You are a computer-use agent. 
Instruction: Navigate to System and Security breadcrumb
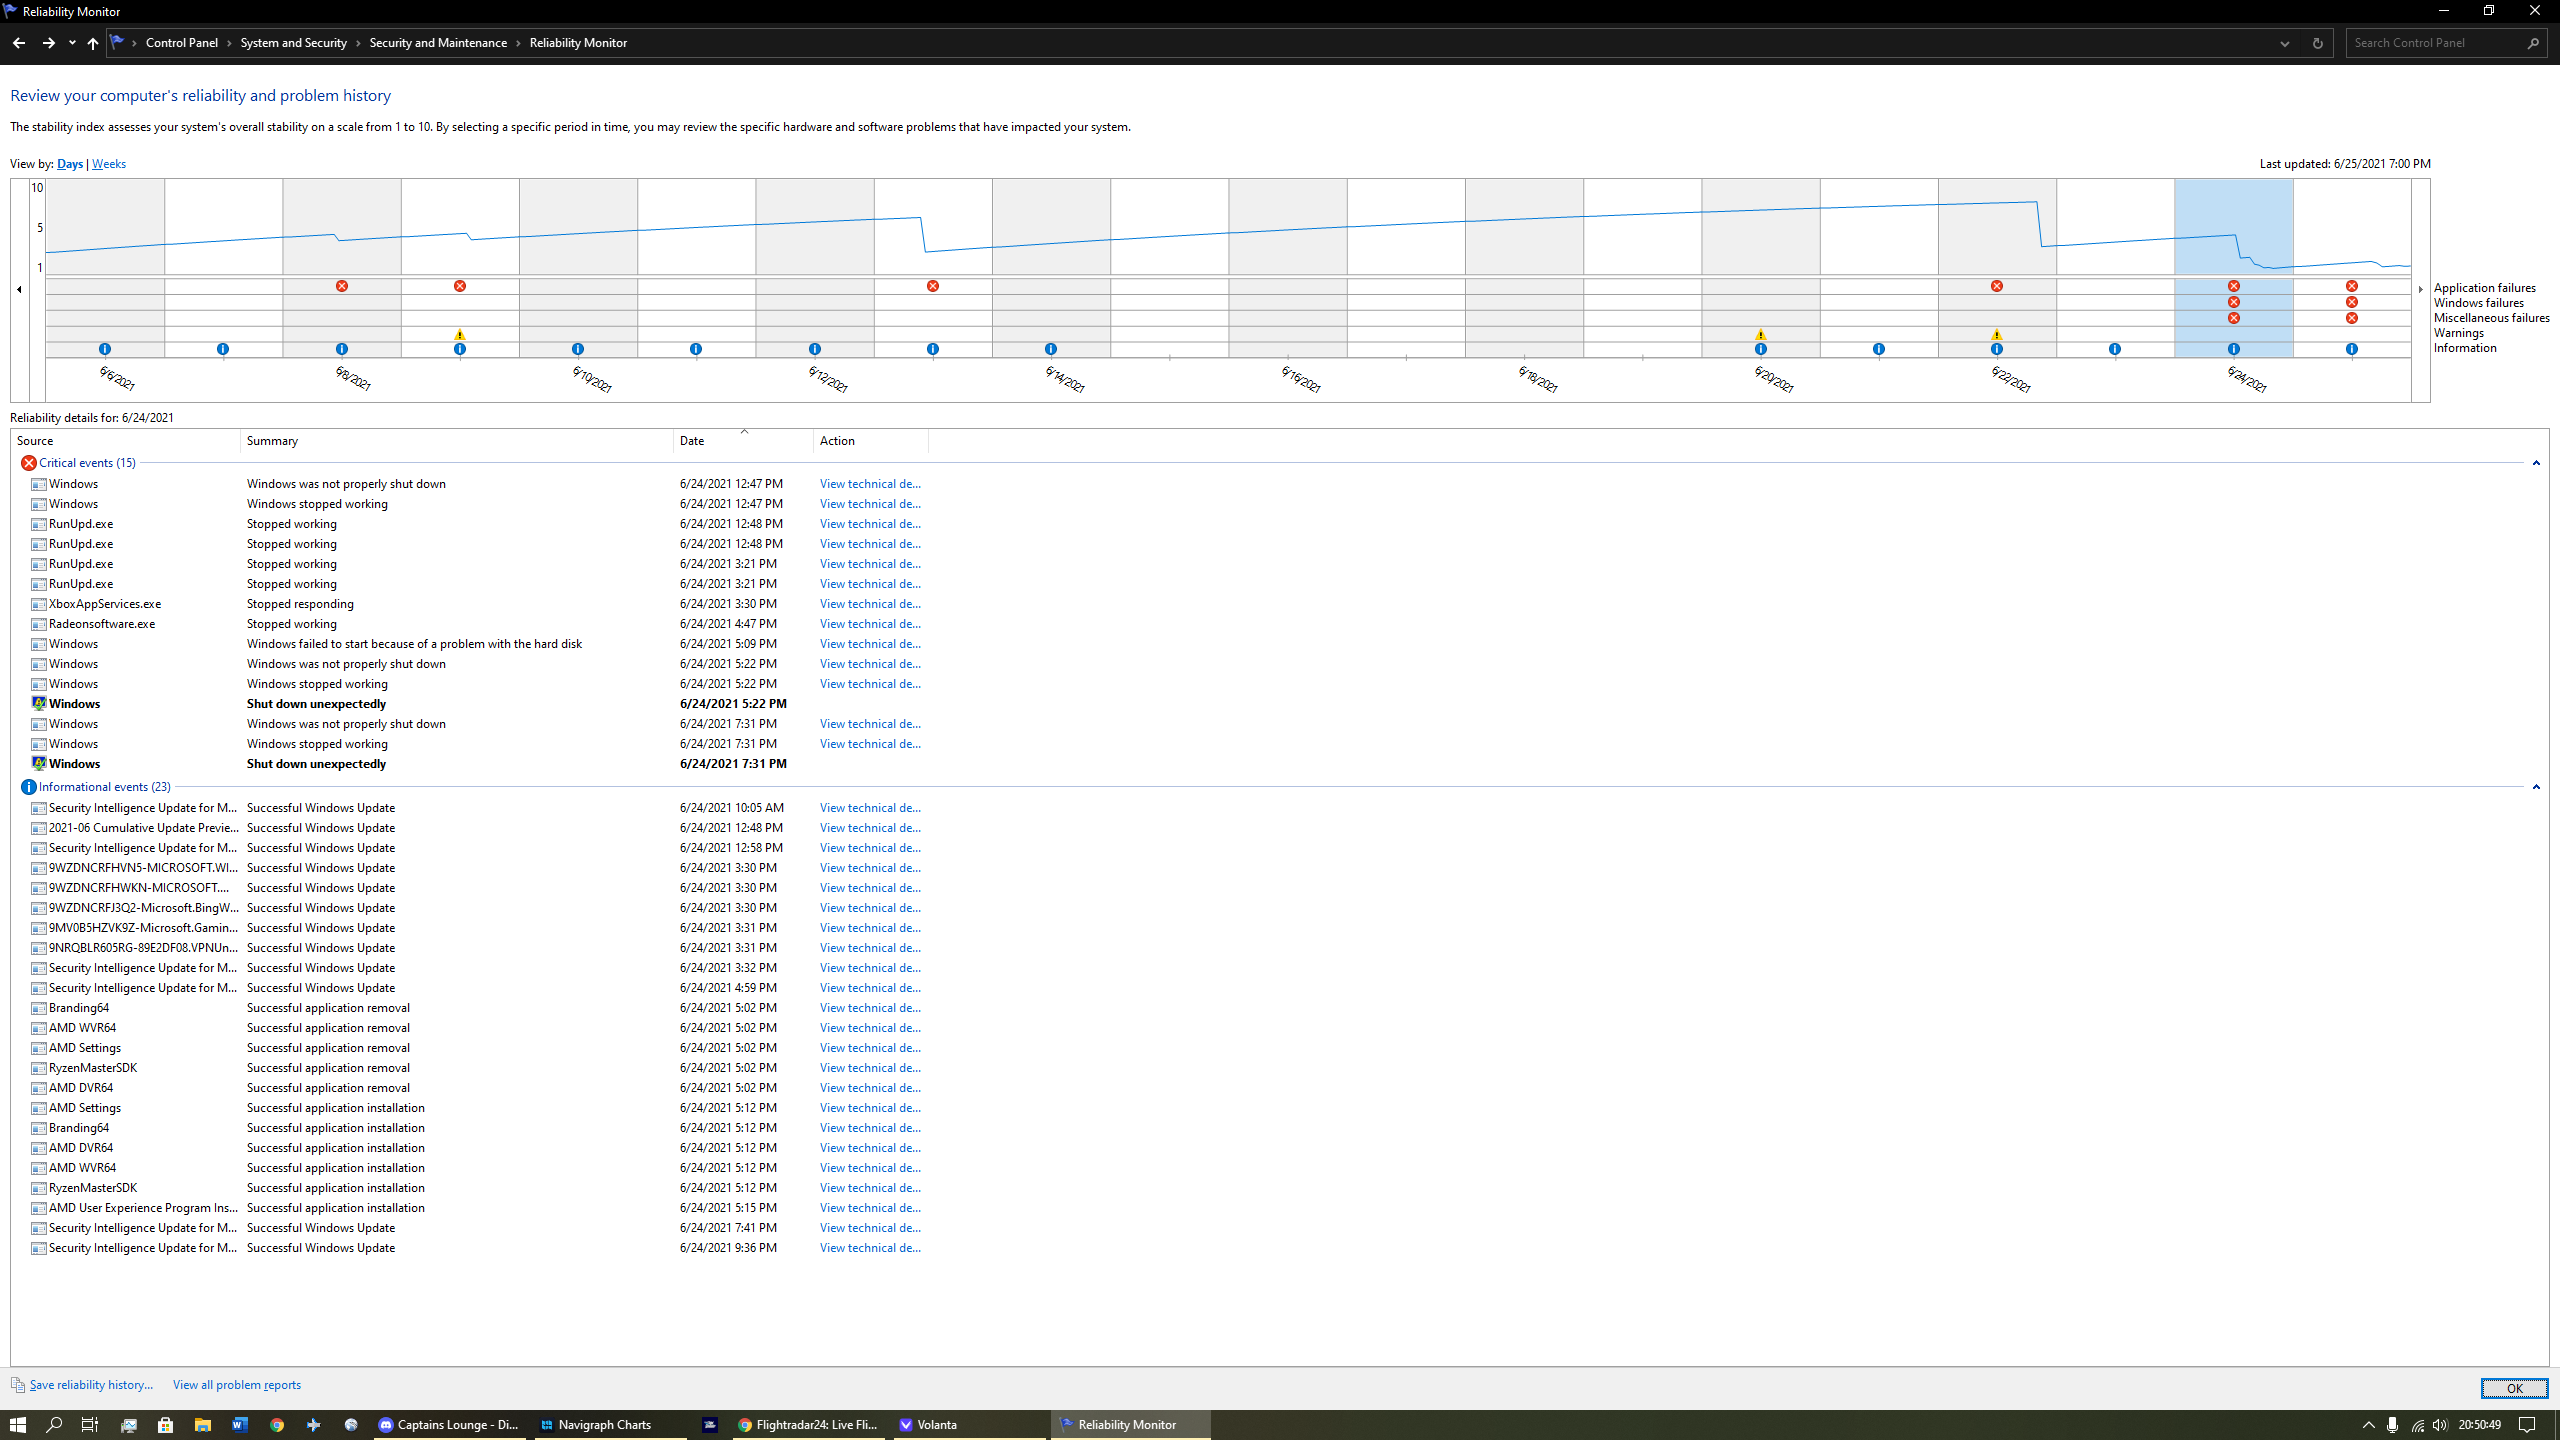293,43
